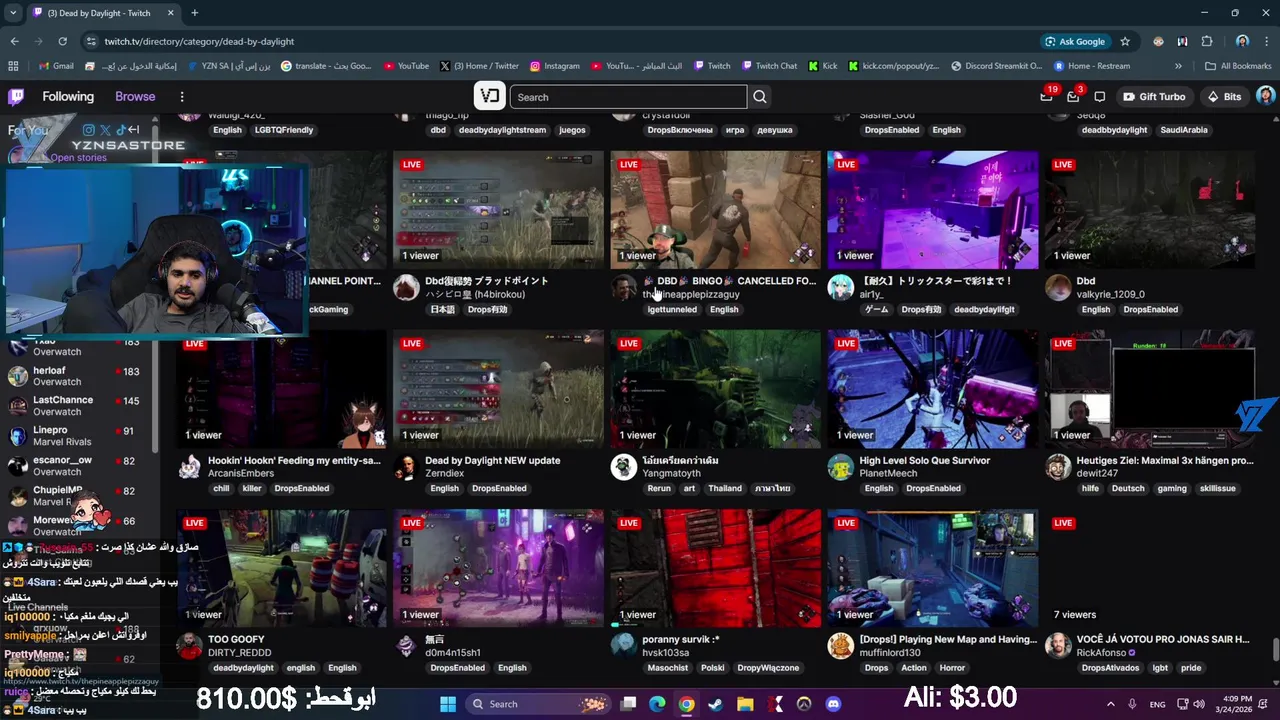Viewport: 1280px width, 720px height.
Task: Open escanor__ow channel in the sidebar
Action: point(78,466)
